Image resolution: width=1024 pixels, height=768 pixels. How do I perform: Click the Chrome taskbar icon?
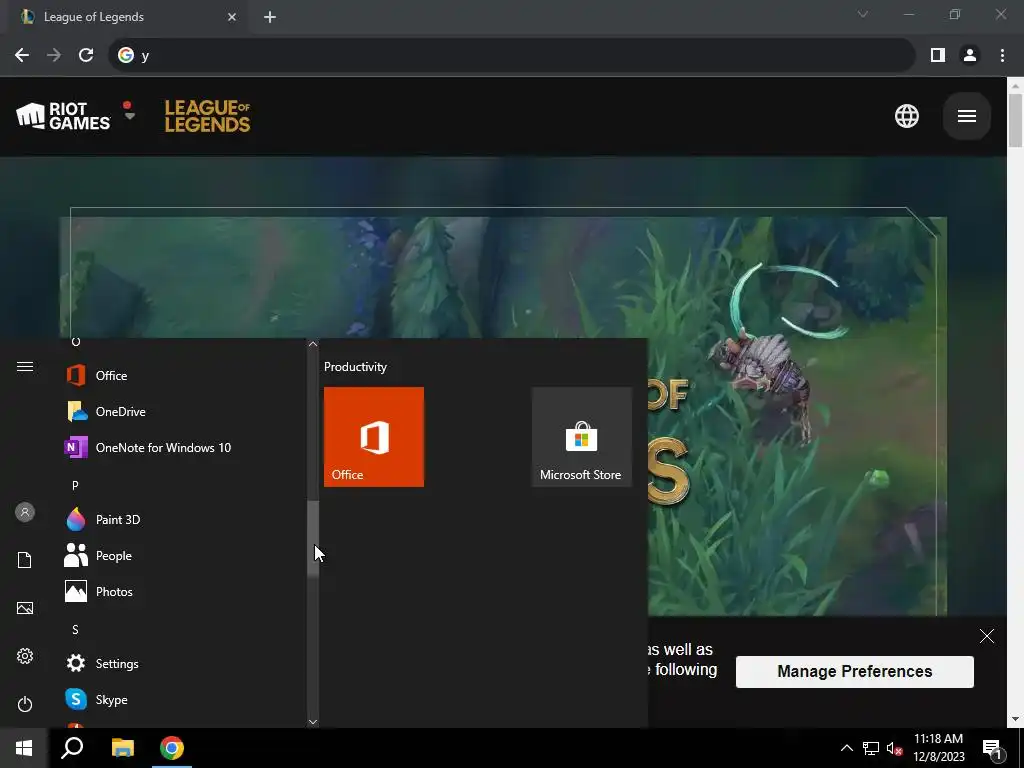(x=172, y=748)
